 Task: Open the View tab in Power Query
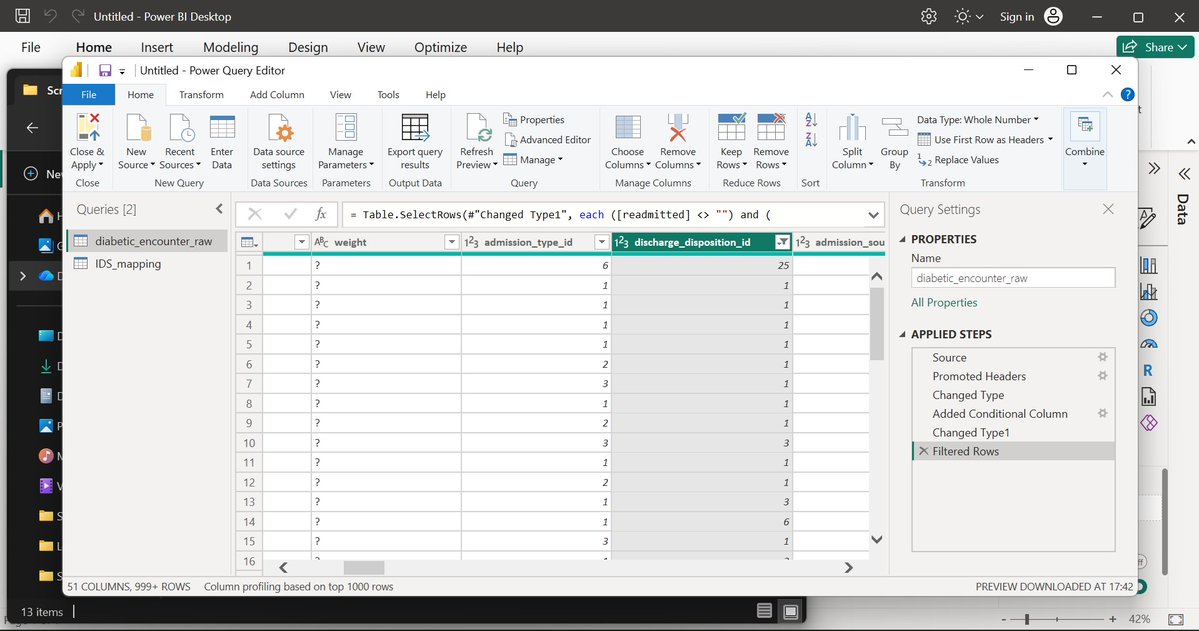click(340, 95)
